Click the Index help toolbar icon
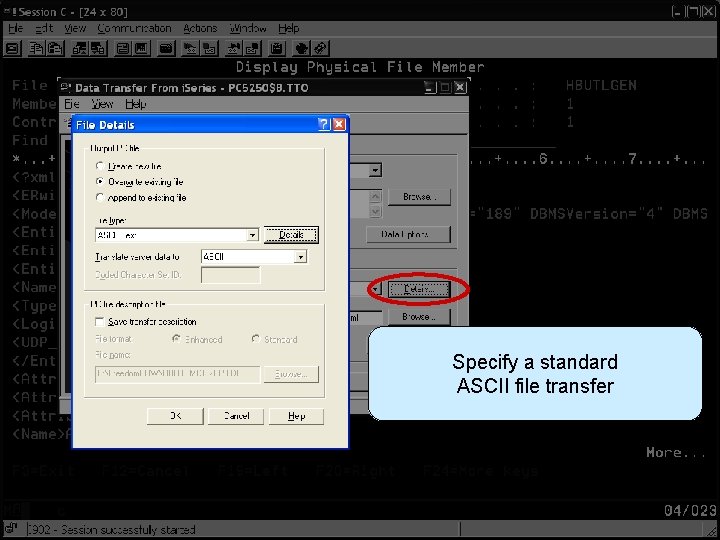 pos(320,48)
